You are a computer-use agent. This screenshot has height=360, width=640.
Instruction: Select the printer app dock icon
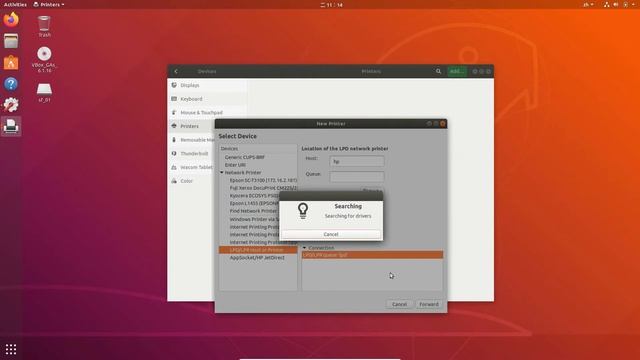(11, 127)
